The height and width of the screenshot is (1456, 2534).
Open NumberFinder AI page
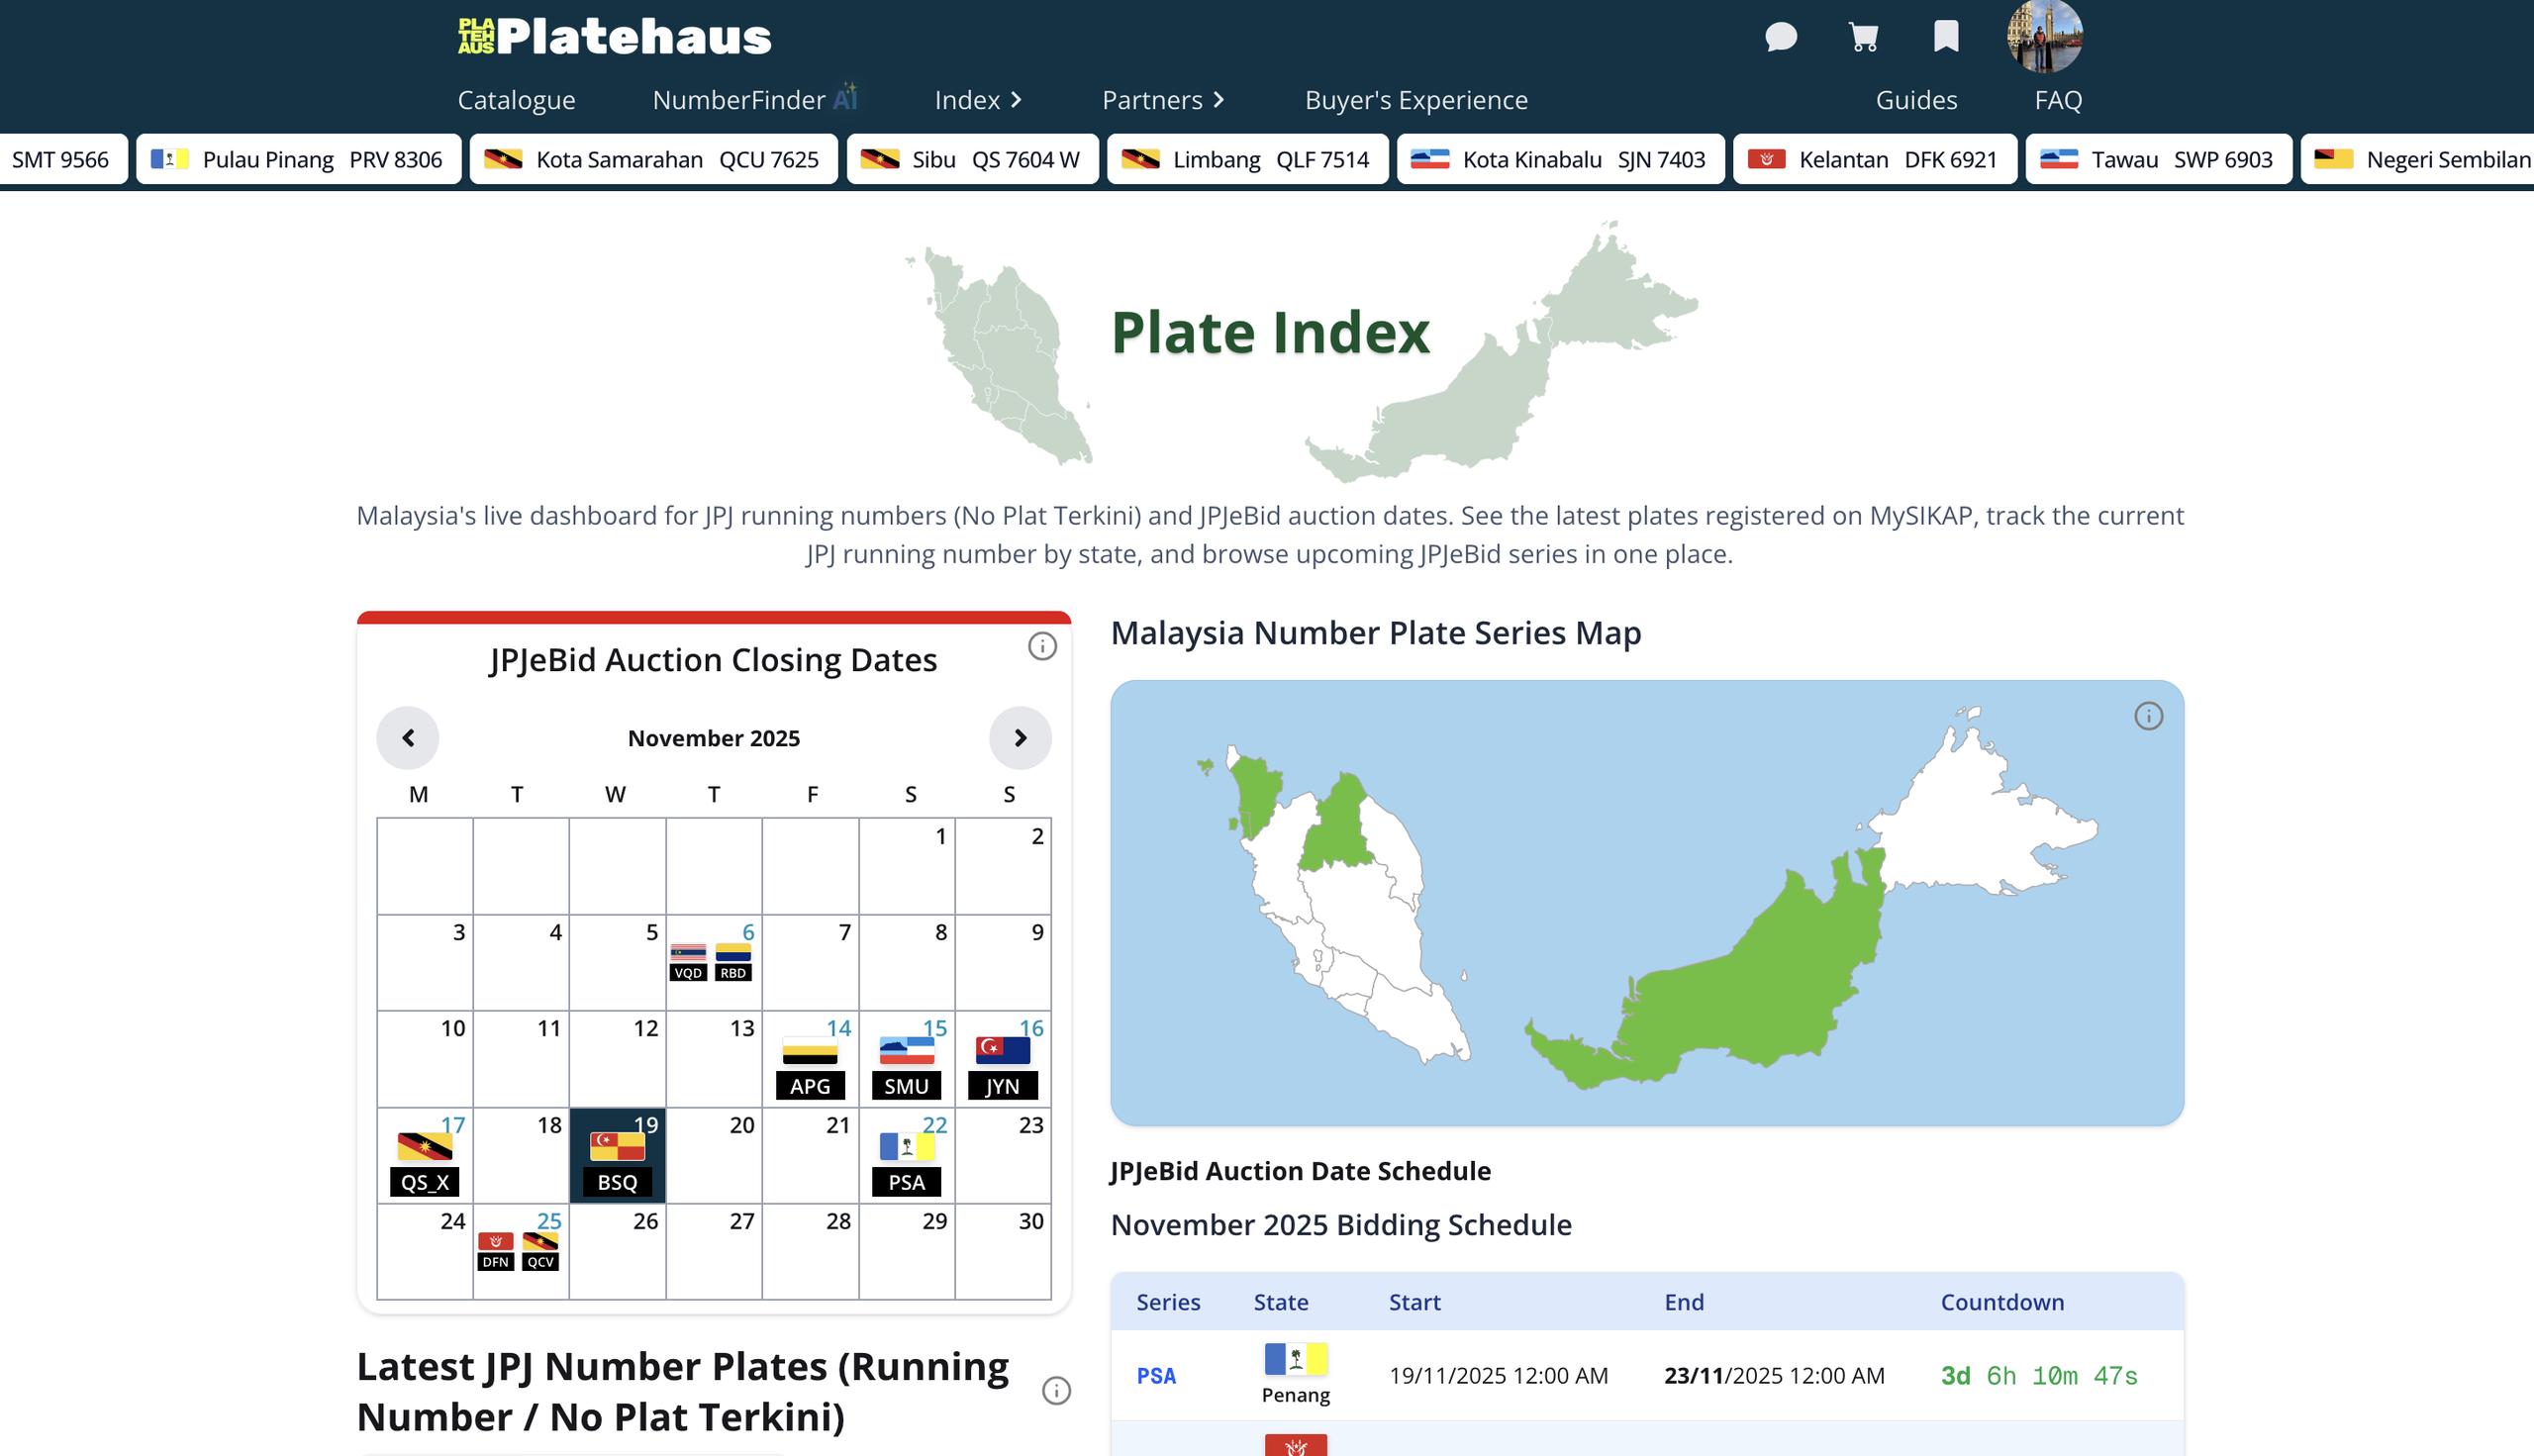(754, 100)
